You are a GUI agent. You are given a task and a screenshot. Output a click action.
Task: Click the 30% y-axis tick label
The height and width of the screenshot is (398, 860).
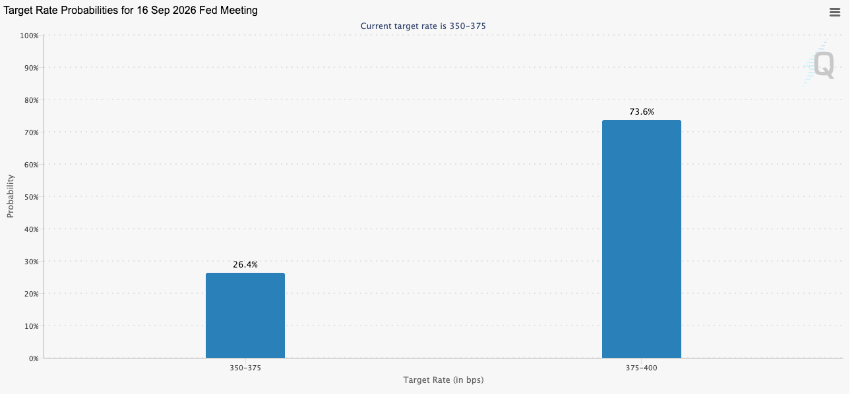coord(31,261)
